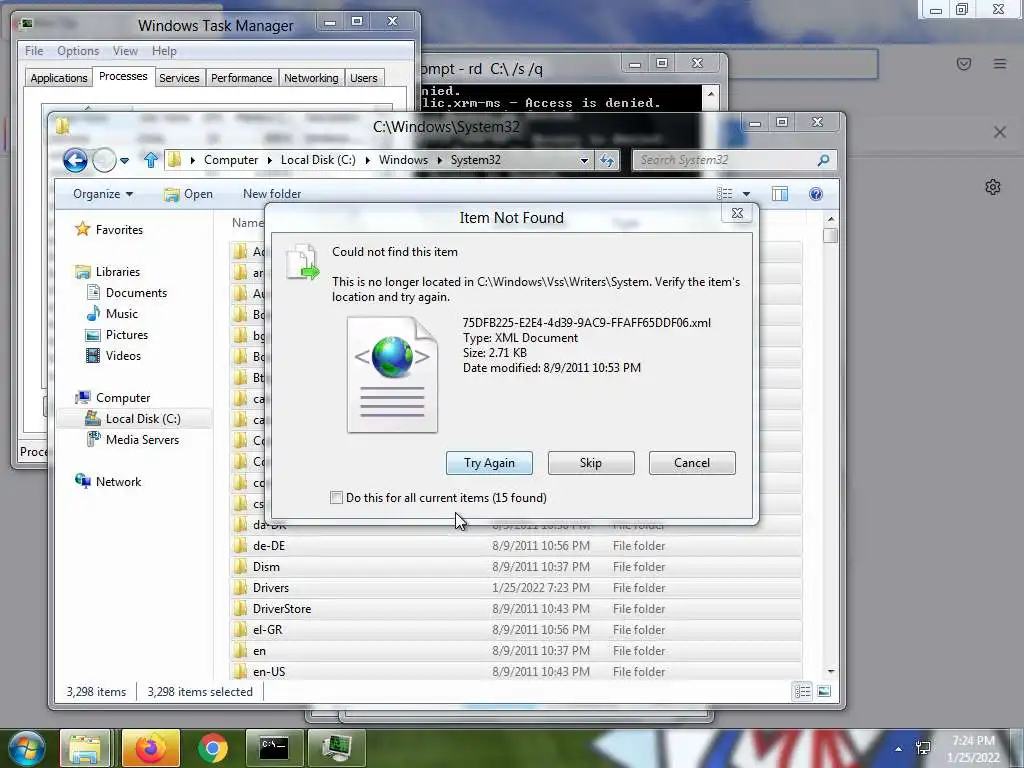1024x768 pixels.
Task: Open Task Manager View menu
Action: pos(125,51)
